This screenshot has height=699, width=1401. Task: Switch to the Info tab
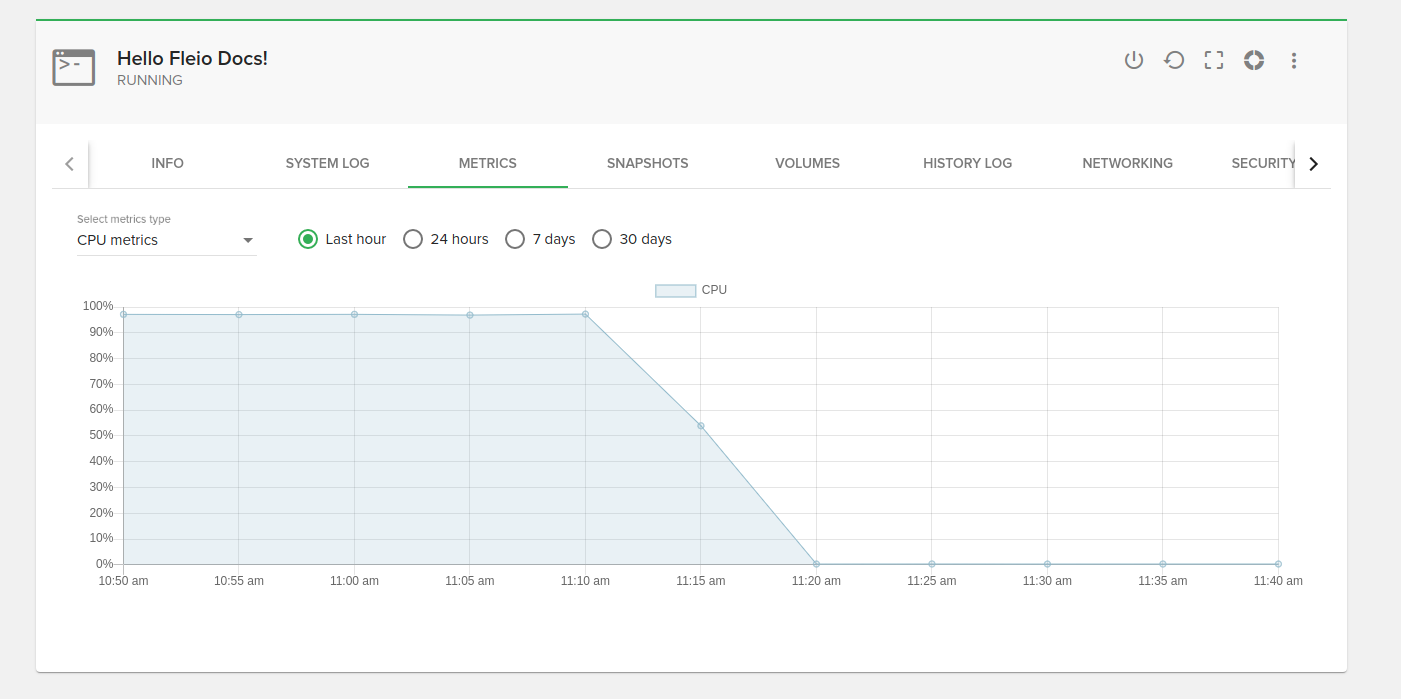point(168,163)
